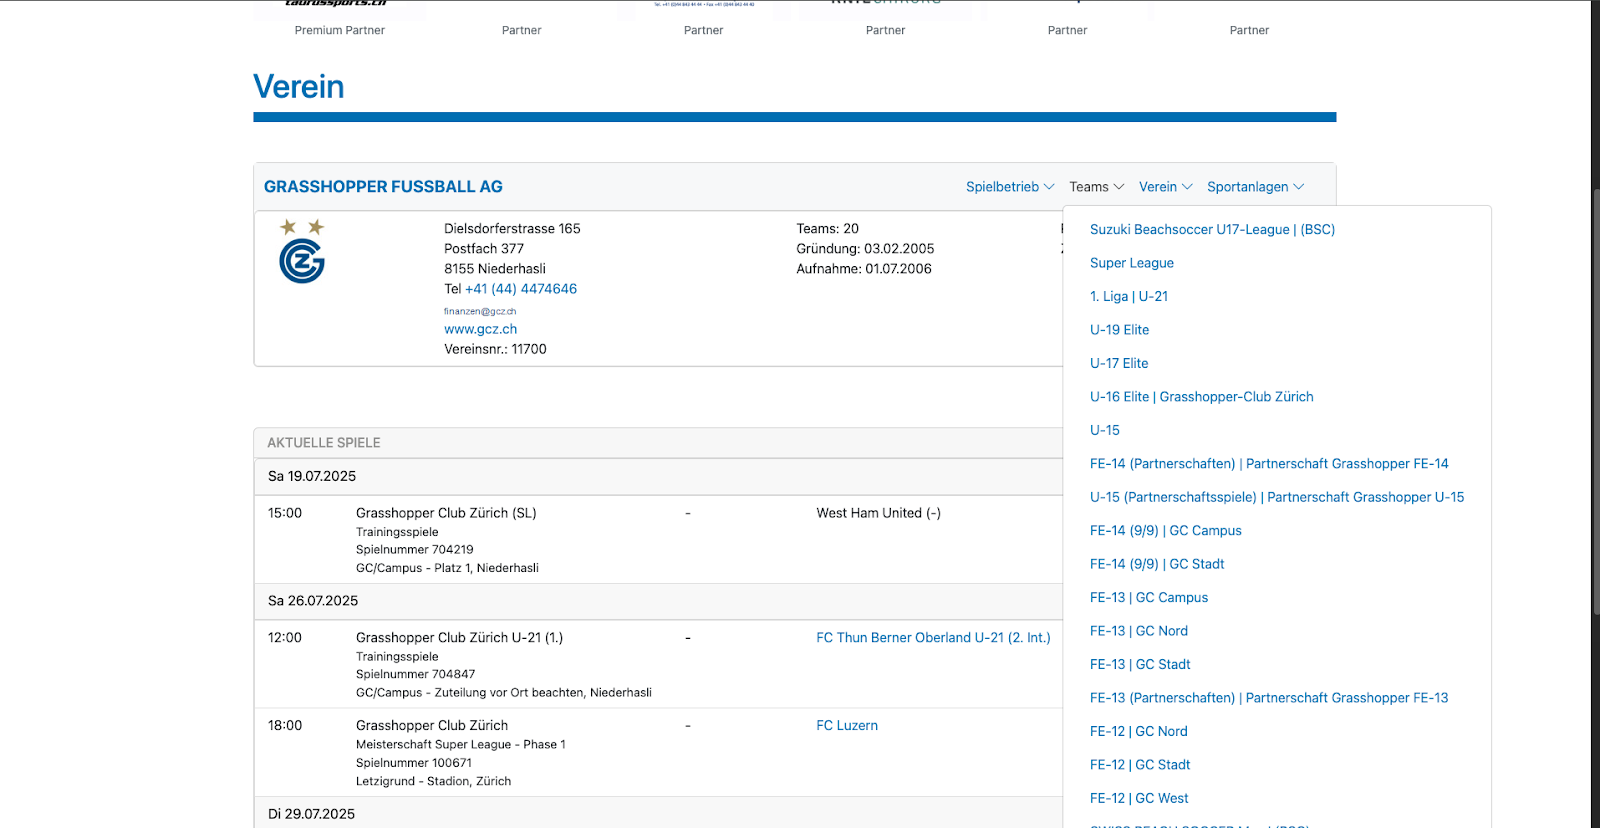1600x828 pixels.
Task: Click the 18:00 kickoff time
Action: 285,726
